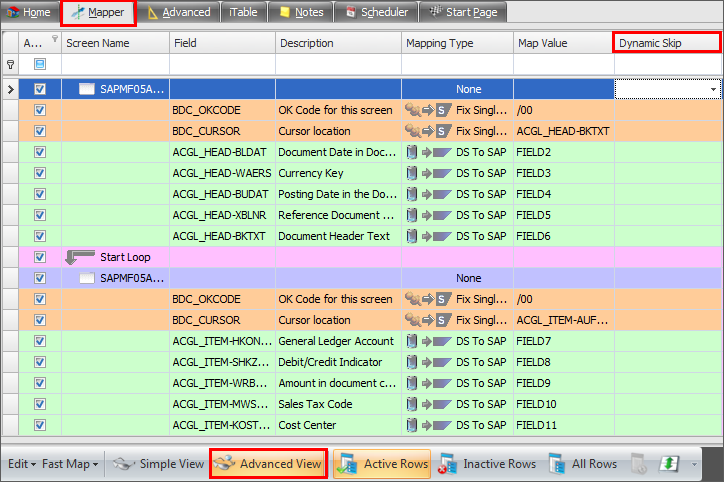Image resolution: width=724 pixels, height=482 pixels.
Task: Uncheck the General Ledger Account row checkbox
Action: pos(40,341)
